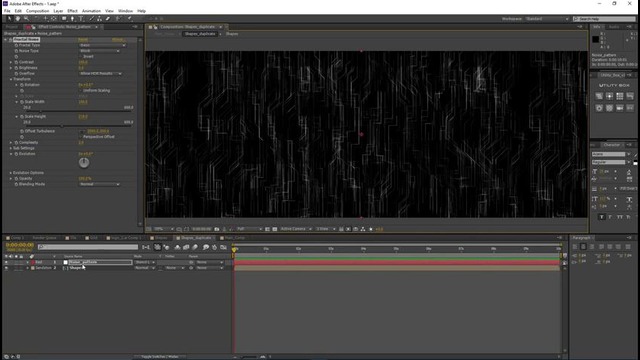The height and width of the screenshot is (360, 640).
Task: Click the Scale Width stopwatch icon
Action: tap(22, 102)
